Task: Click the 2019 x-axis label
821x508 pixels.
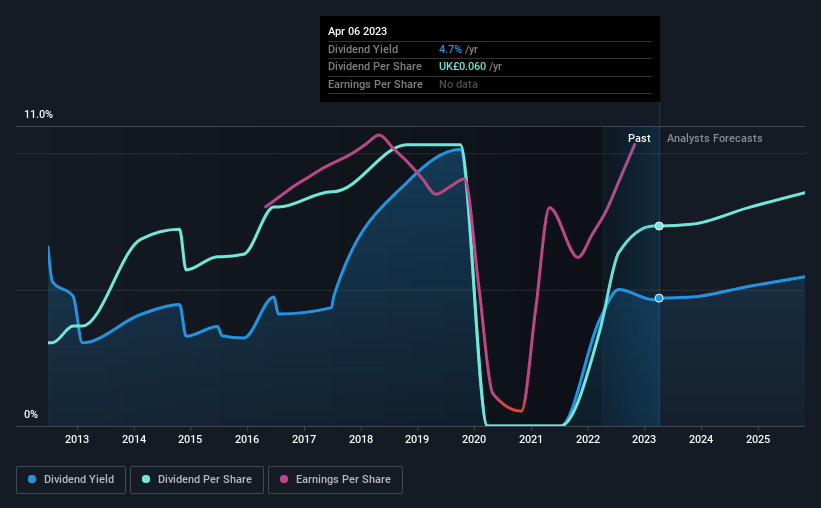Action: tap(417, 439)
